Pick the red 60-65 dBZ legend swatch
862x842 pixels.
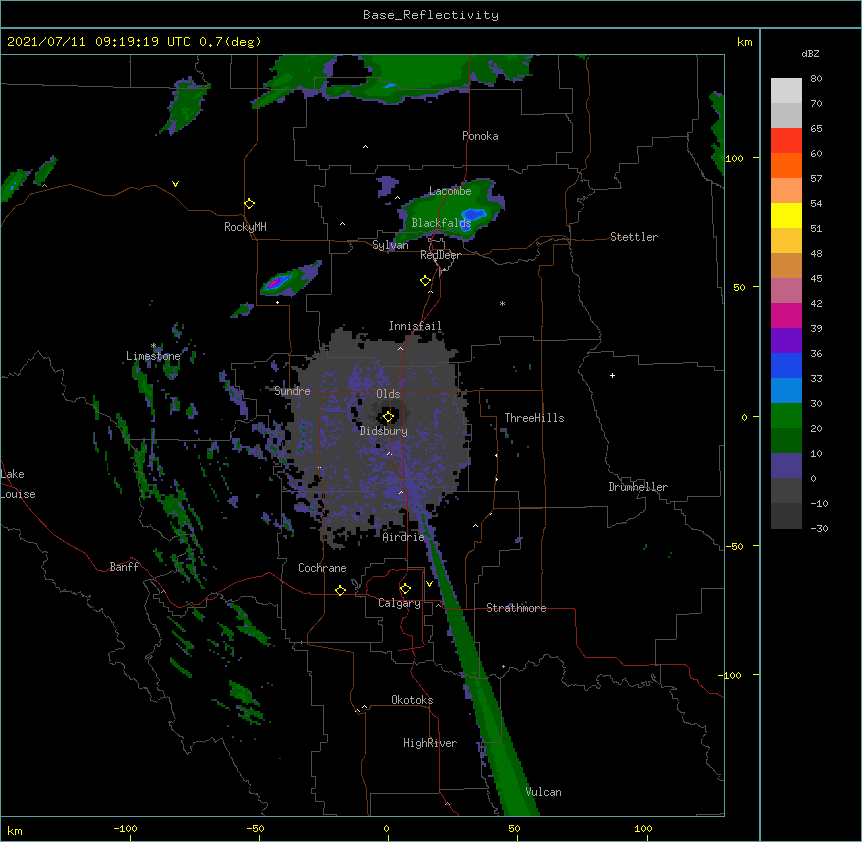point(786,140)
